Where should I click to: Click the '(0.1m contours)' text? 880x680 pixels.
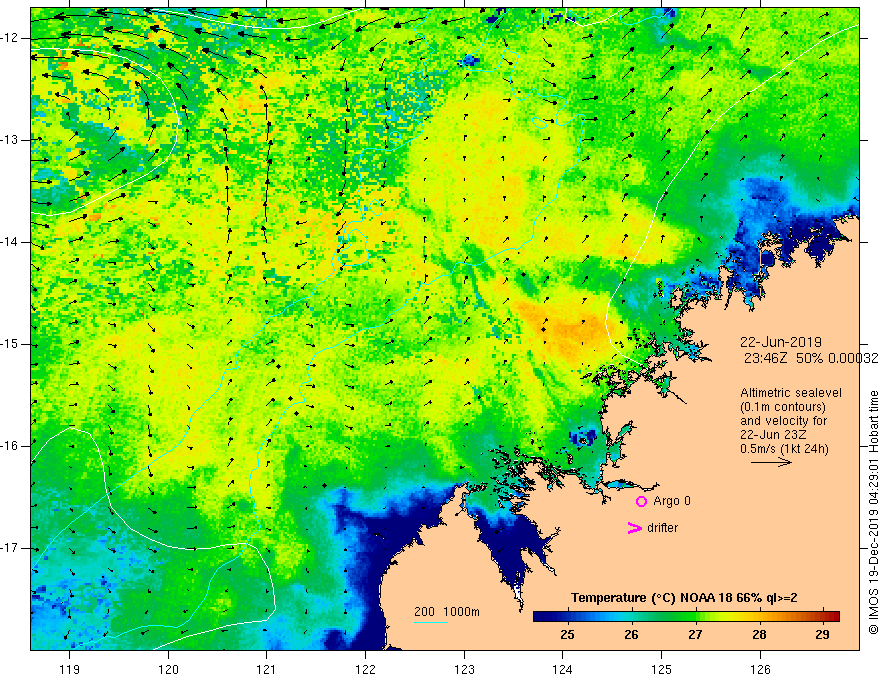[x=782, y=407]
